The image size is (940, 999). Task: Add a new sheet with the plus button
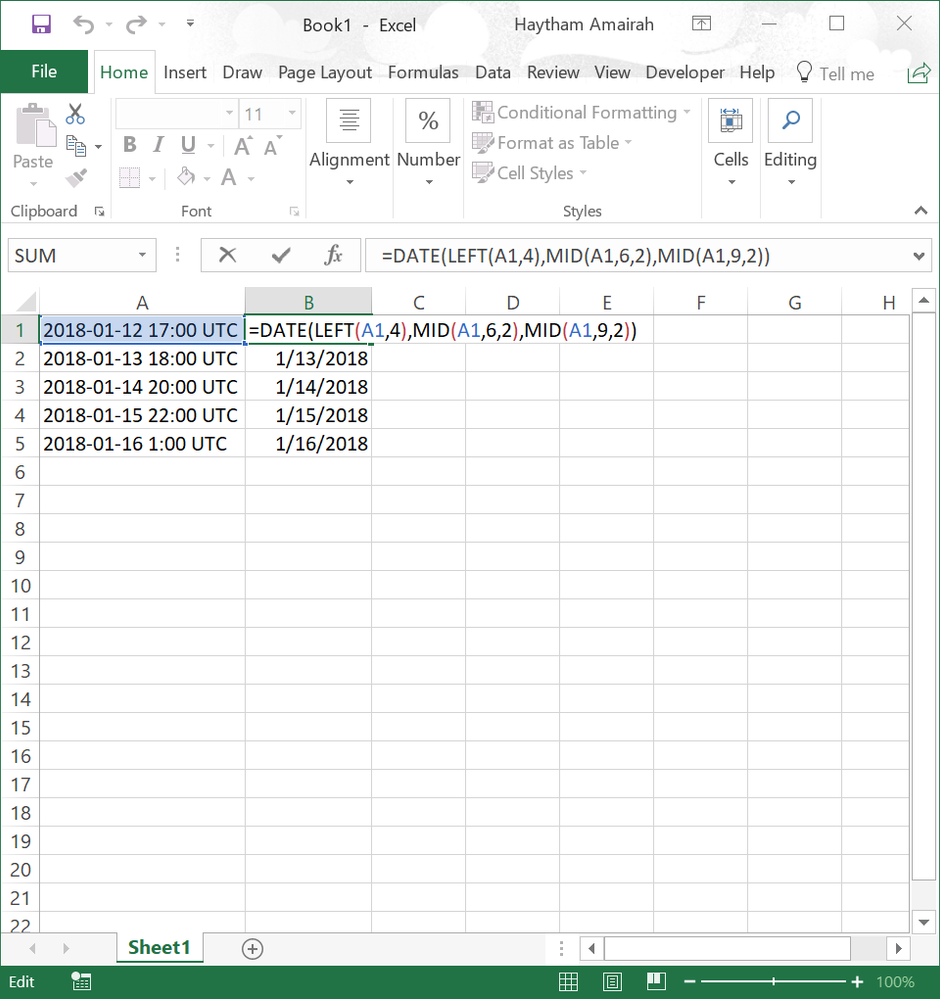[252, 947]
